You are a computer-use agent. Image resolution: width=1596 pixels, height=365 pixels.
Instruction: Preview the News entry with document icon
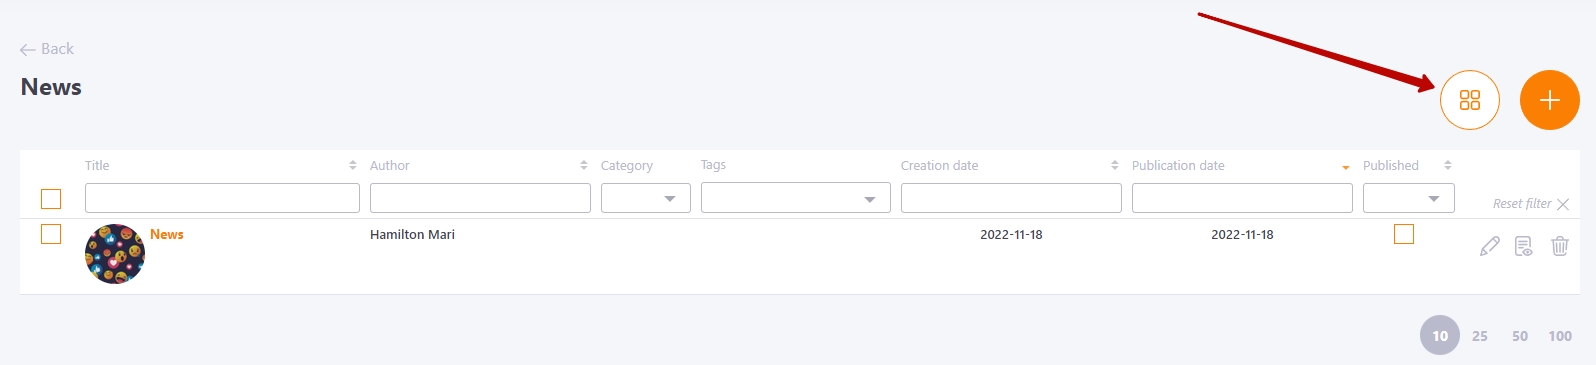(x=1524, y=246)
